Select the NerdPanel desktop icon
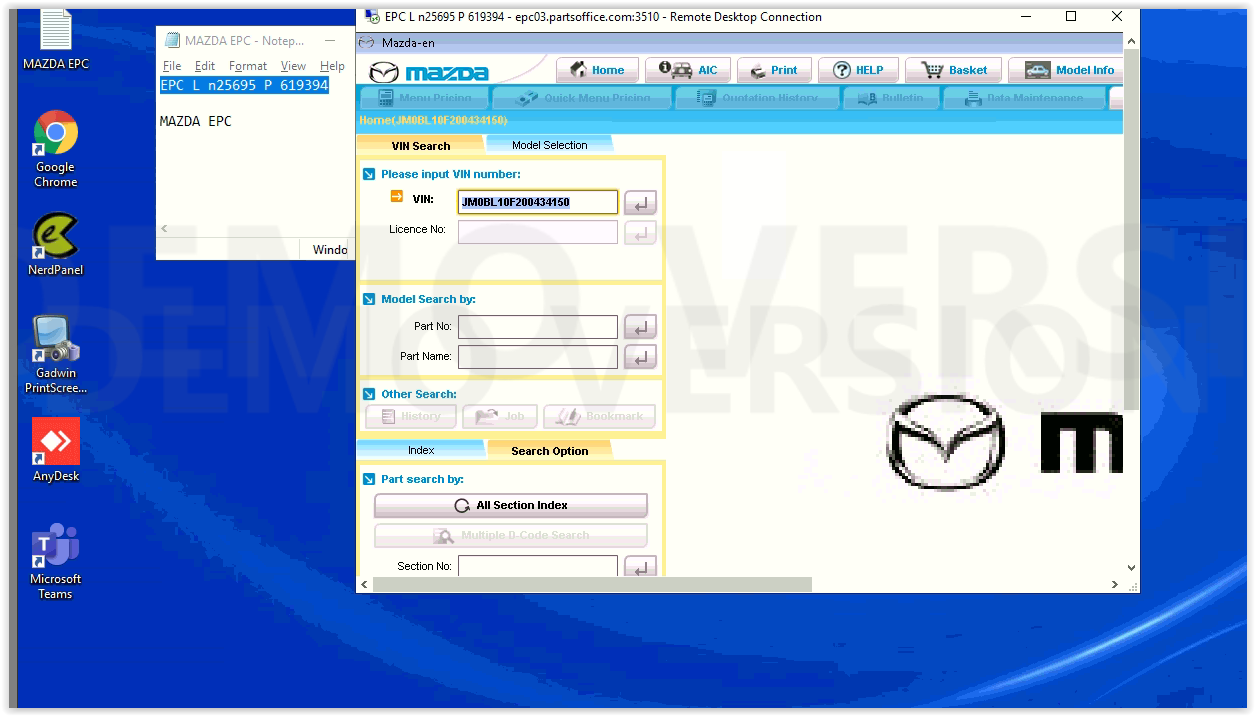The height and width of the screenshot is (716, 1255). coord(56,245)
